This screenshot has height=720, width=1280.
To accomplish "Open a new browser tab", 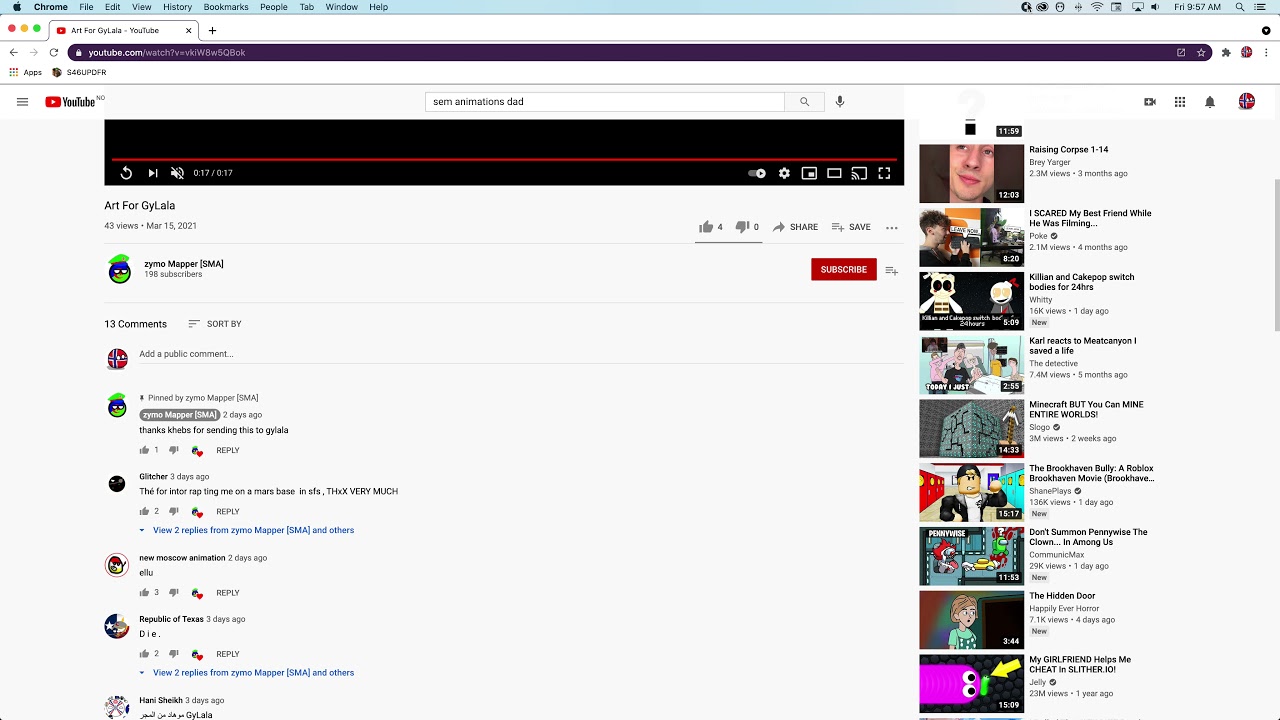I will click(x=212, y=30).
